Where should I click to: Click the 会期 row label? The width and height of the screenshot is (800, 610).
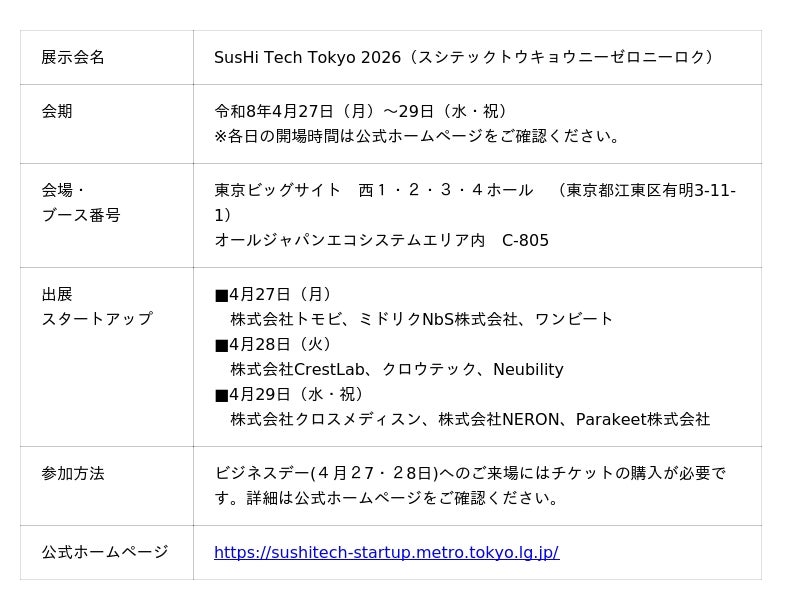tap(57, 111)
